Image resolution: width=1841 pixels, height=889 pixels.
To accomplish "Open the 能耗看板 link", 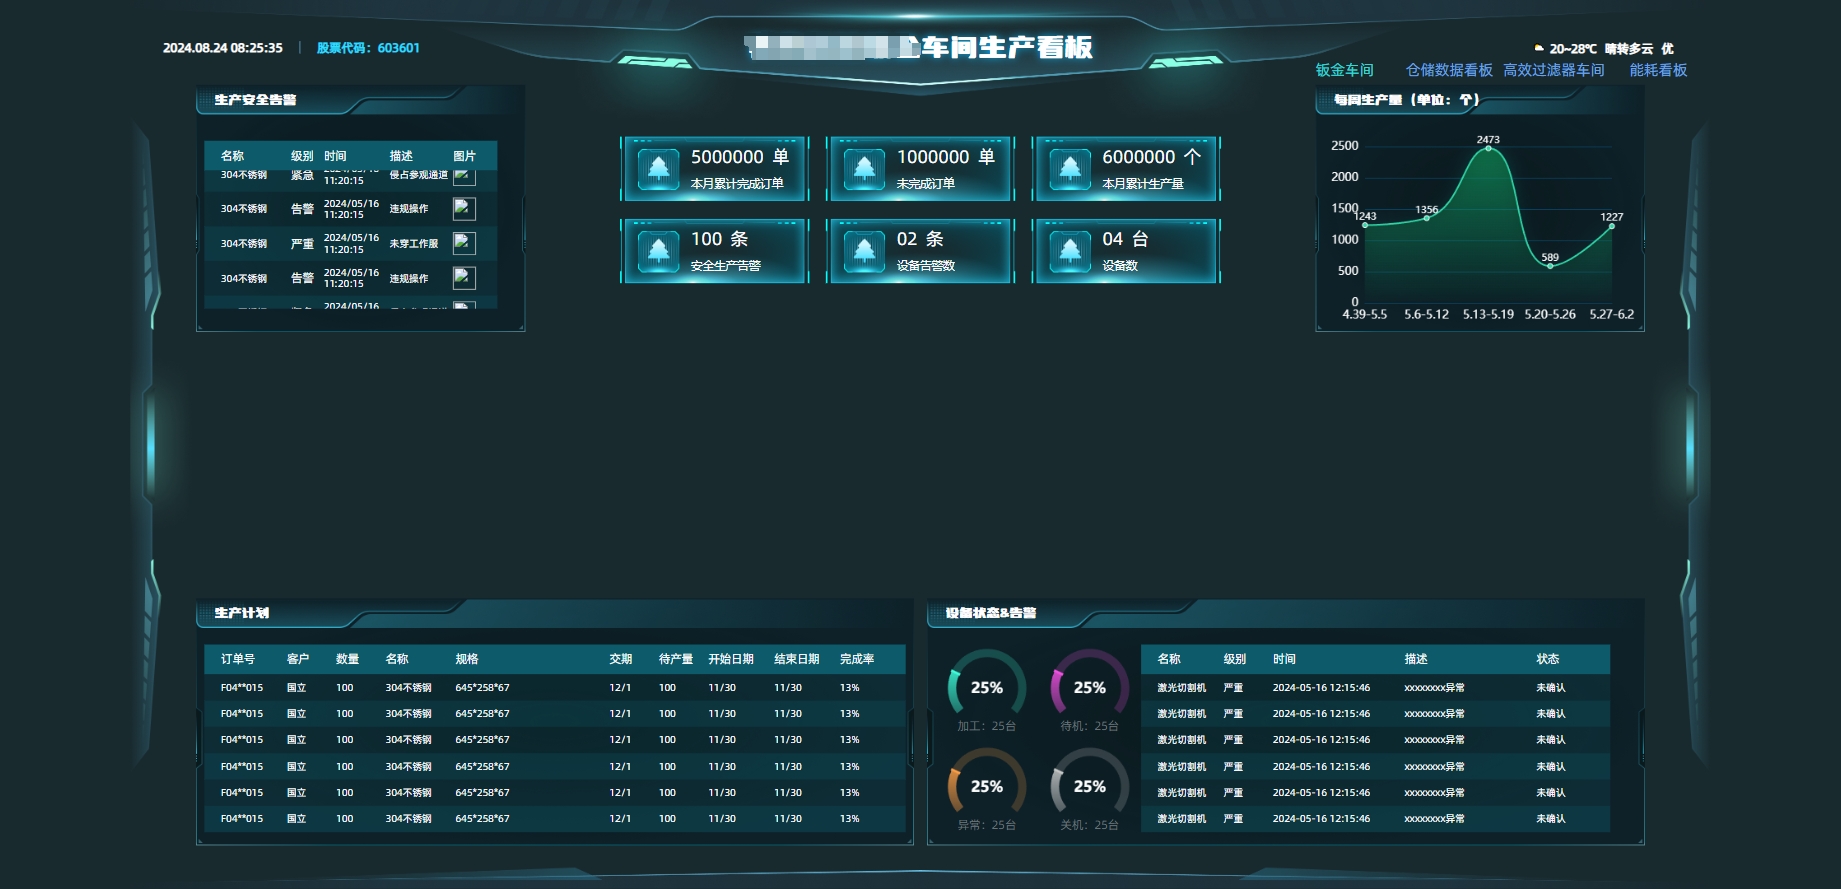I will pyautogui.click(x=1658, y=70).
